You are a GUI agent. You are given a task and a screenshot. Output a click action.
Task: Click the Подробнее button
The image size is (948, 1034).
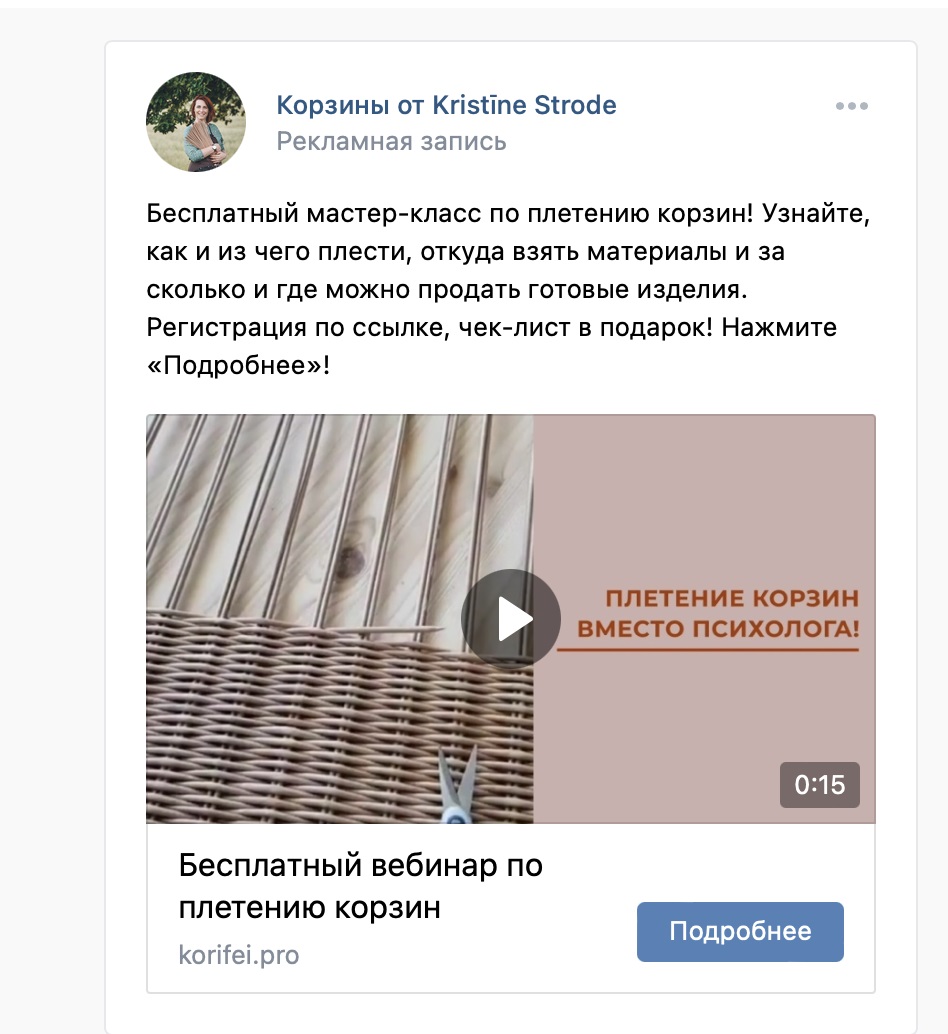tap(740, 931)
